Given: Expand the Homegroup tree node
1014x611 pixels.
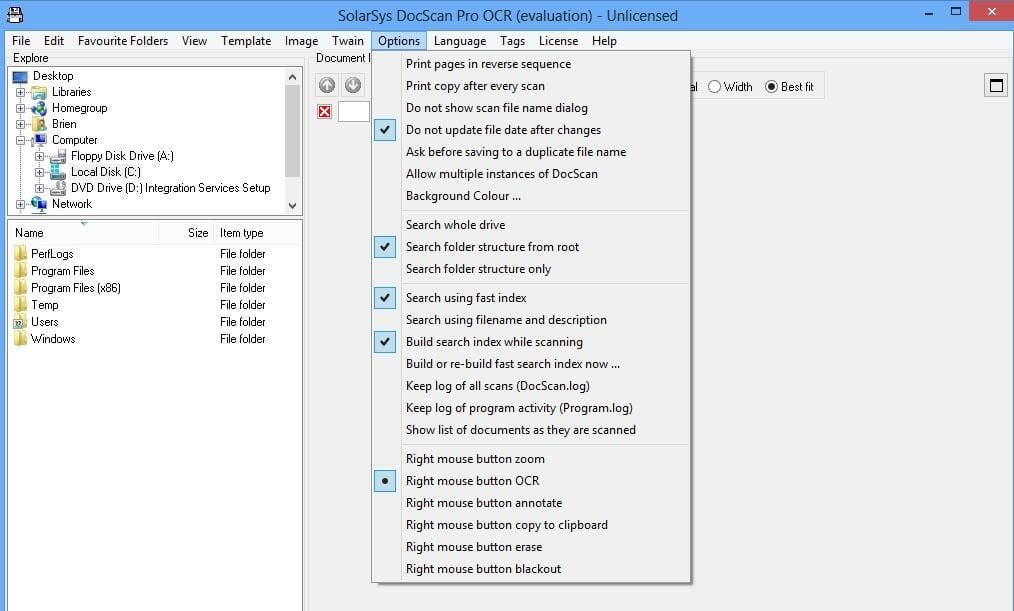Looking at the screenshot, I should coord(20,109).
